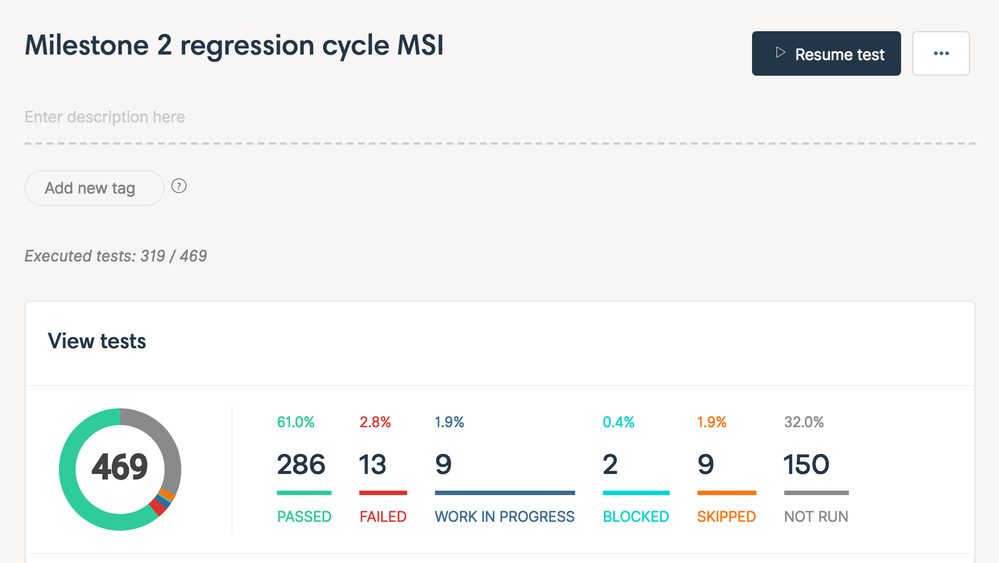Image resolution: width=999 pixels, height=563 pixels.
Task: Click into the description input field
Action: [x=400, y=117]
